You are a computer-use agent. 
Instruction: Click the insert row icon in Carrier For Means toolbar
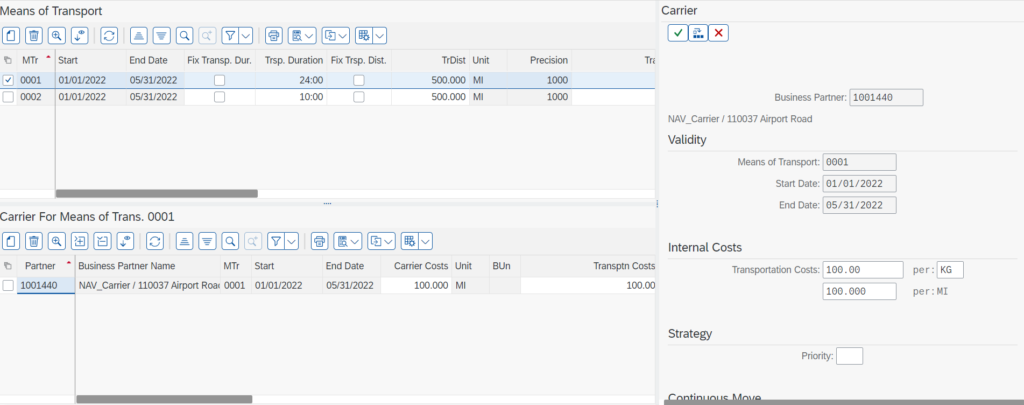79,241
